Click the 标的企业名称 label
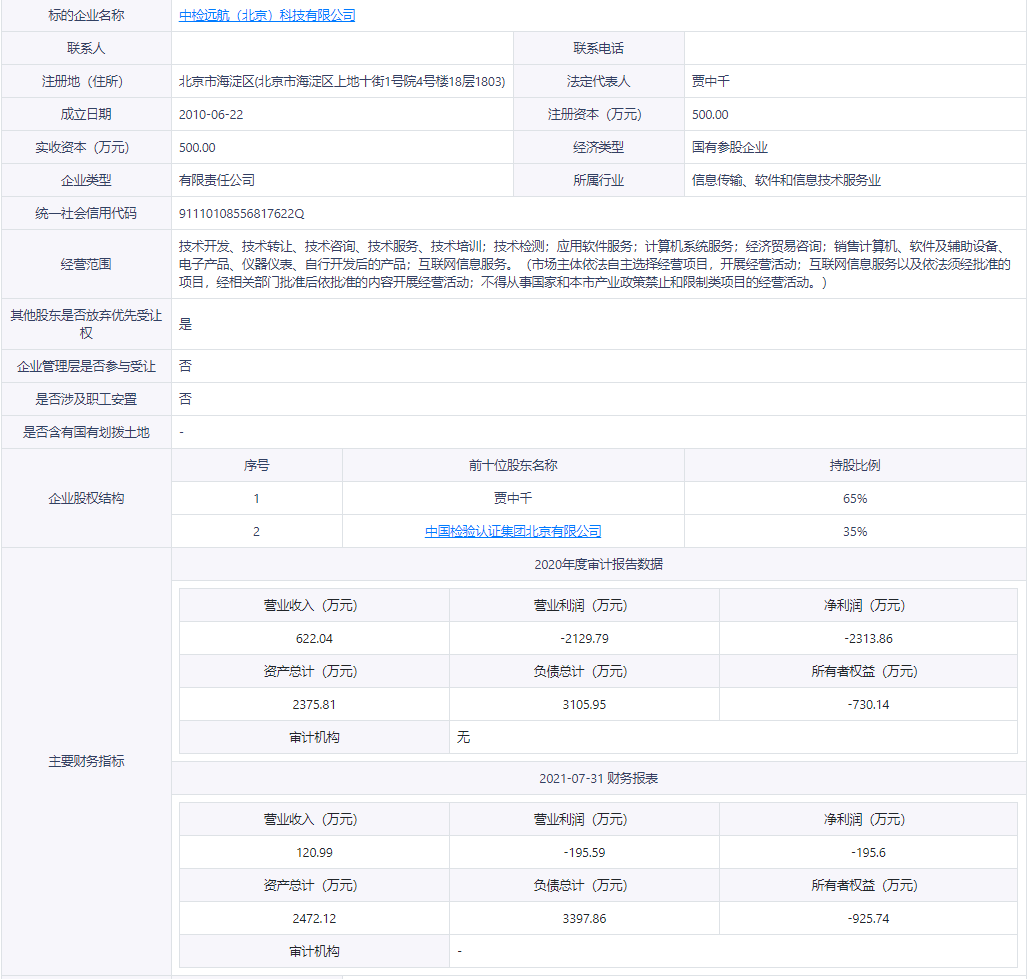 (x=86, y=15)
